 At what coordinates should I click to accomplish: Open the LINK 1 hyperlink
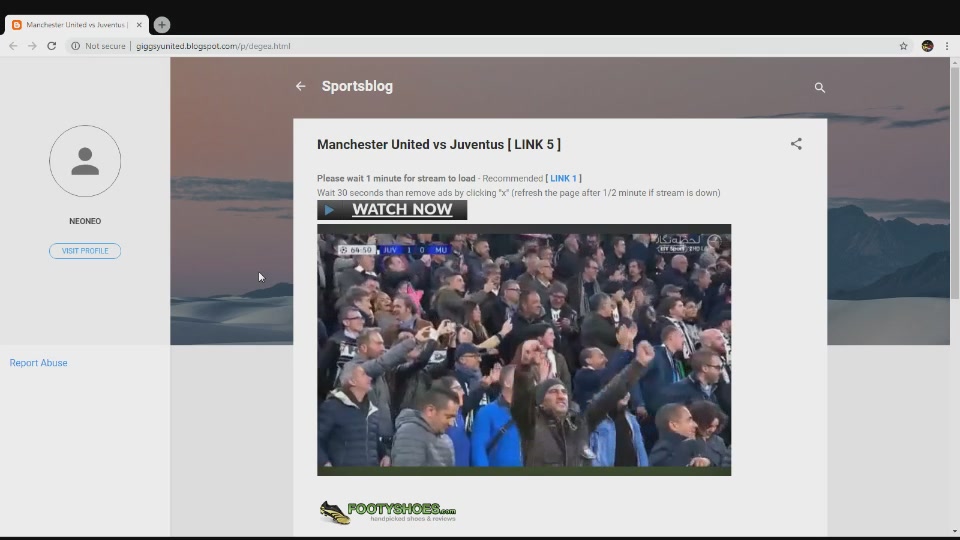[563, 178]
